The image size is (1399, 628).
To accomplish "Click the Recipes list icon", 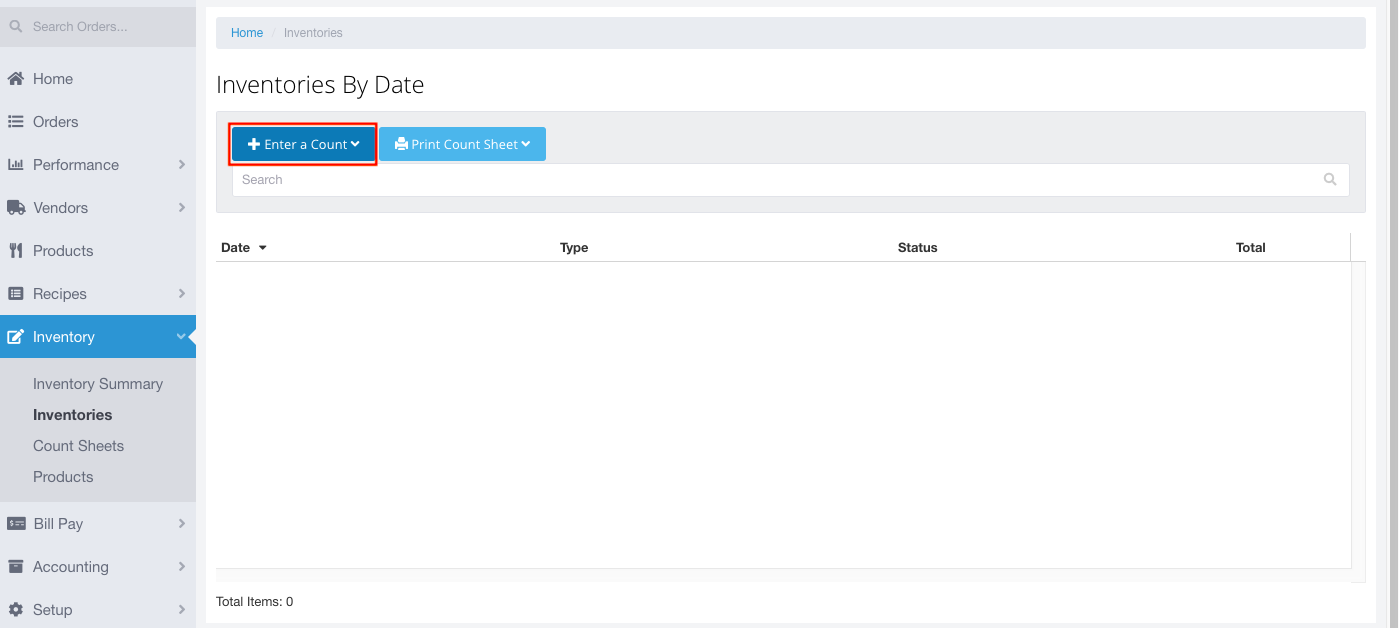I will (16, 294).
